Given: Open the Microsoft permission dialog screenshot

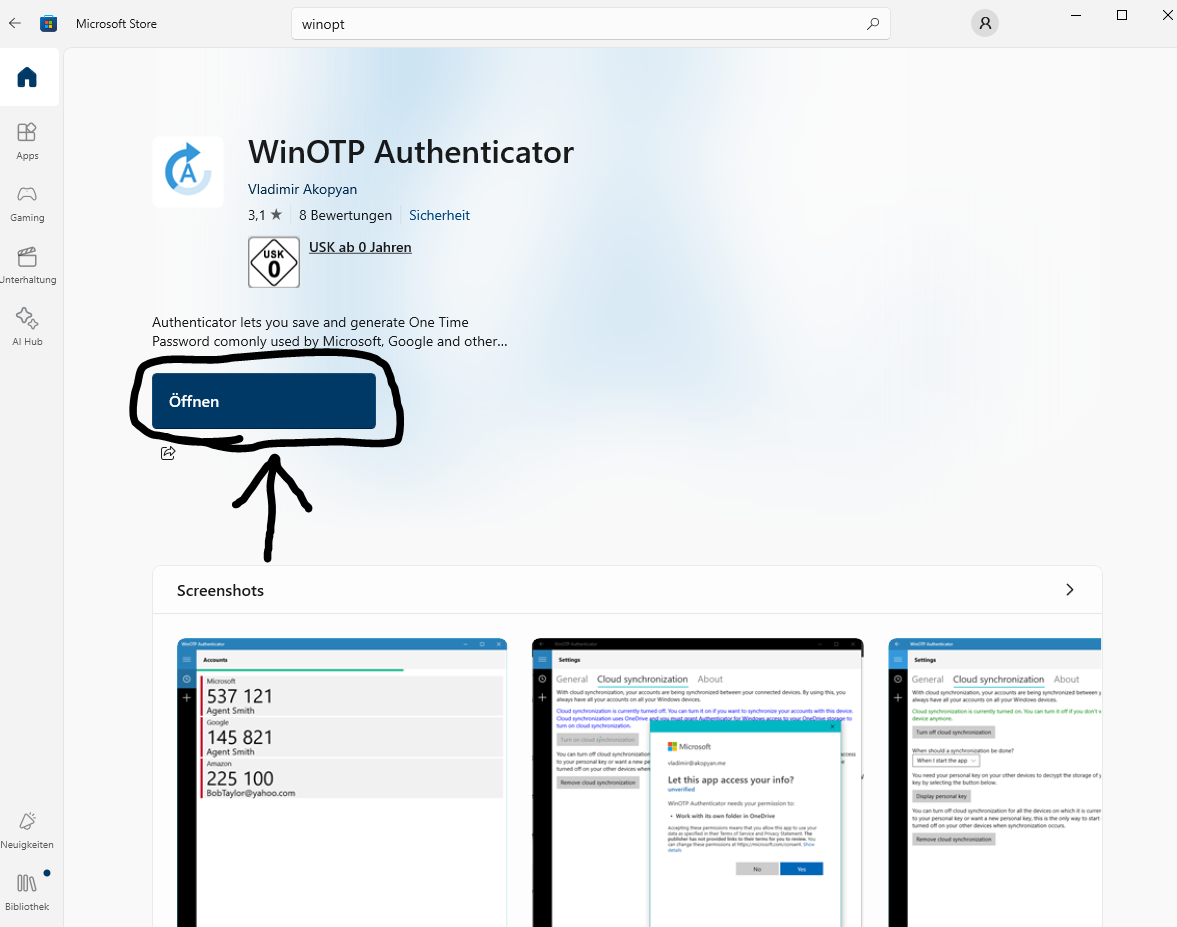Looking at the screenshot, I should (x=697, y=782).
